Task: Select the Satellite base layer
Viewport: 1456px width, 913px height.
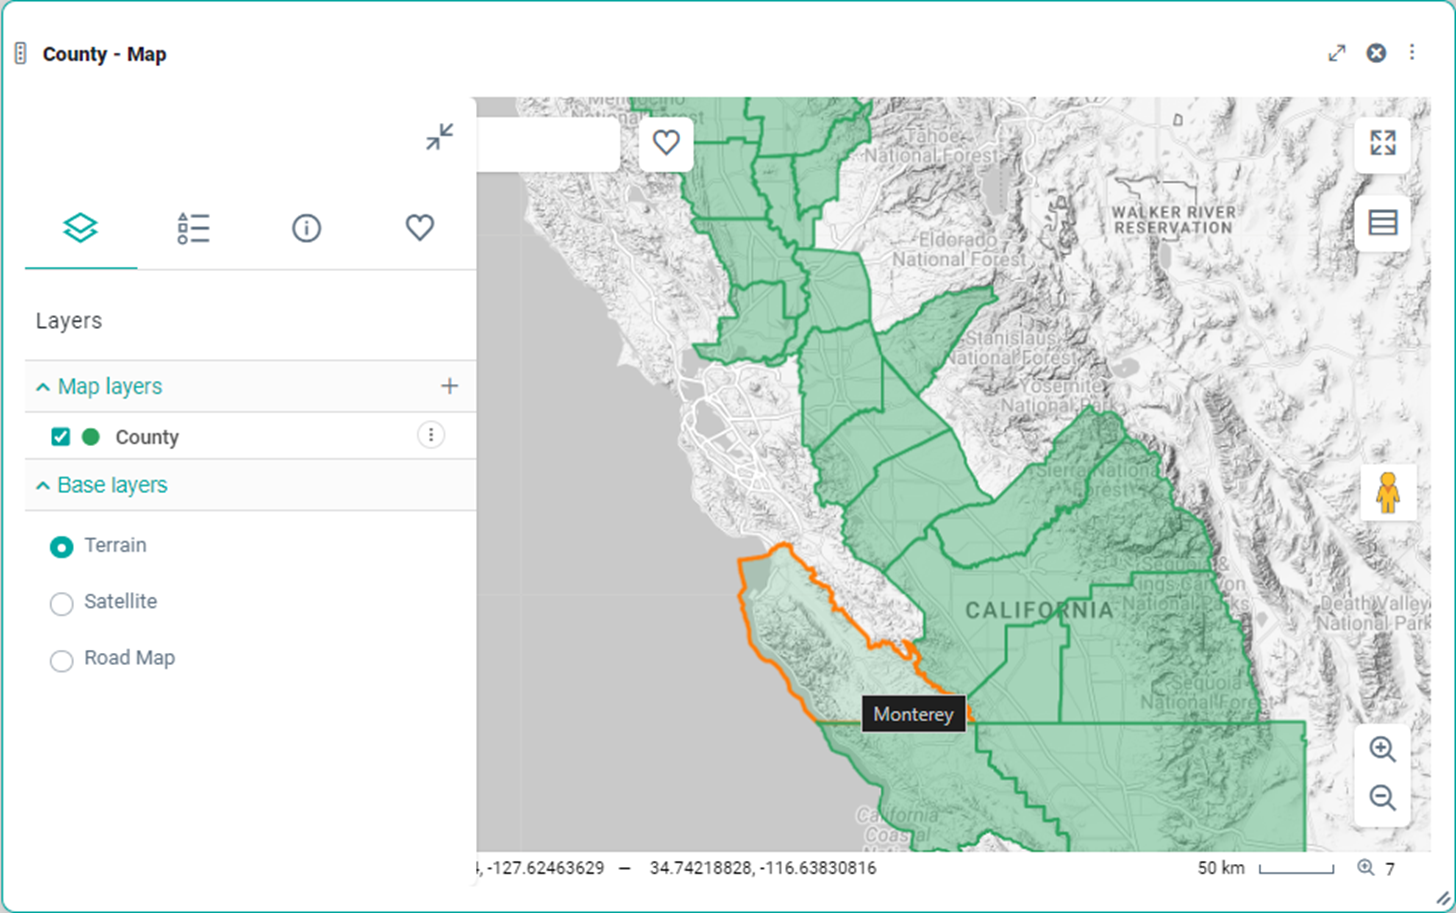Action: tap(62, 603)
